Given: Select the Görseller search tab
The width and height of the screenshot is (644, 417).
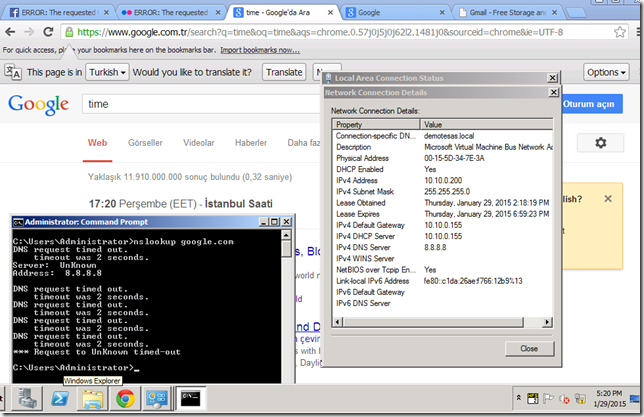Looking at the screenshot, I should tap(145, 143).
